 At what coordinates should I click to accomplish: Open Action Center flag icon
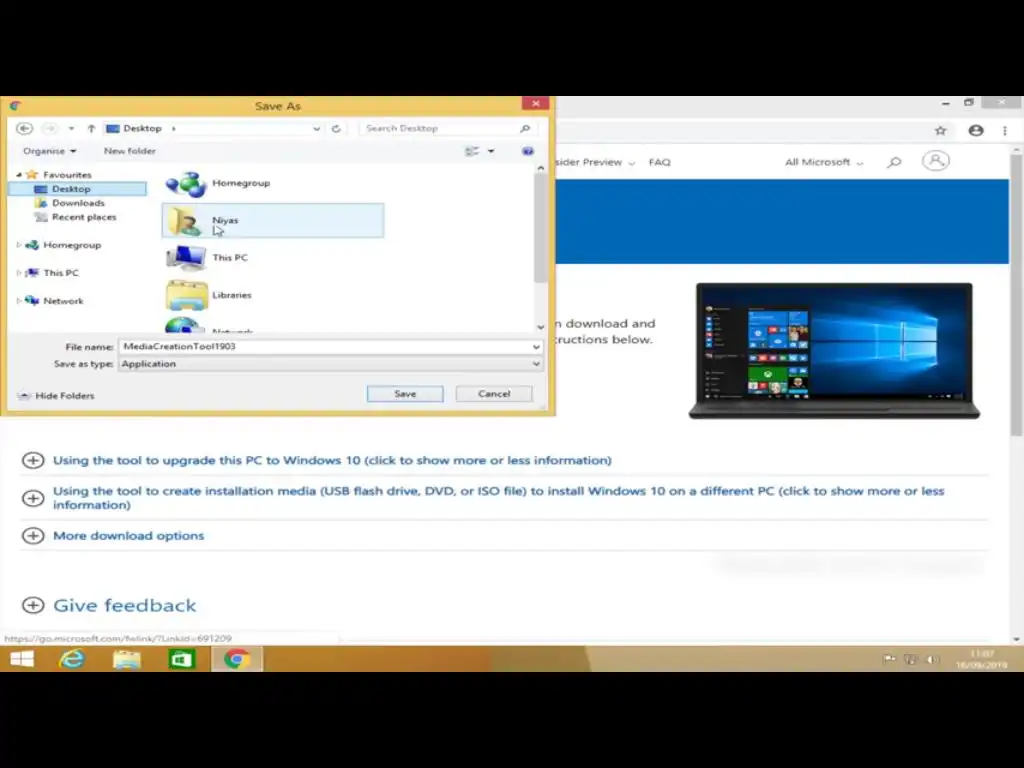coord(889,660)
